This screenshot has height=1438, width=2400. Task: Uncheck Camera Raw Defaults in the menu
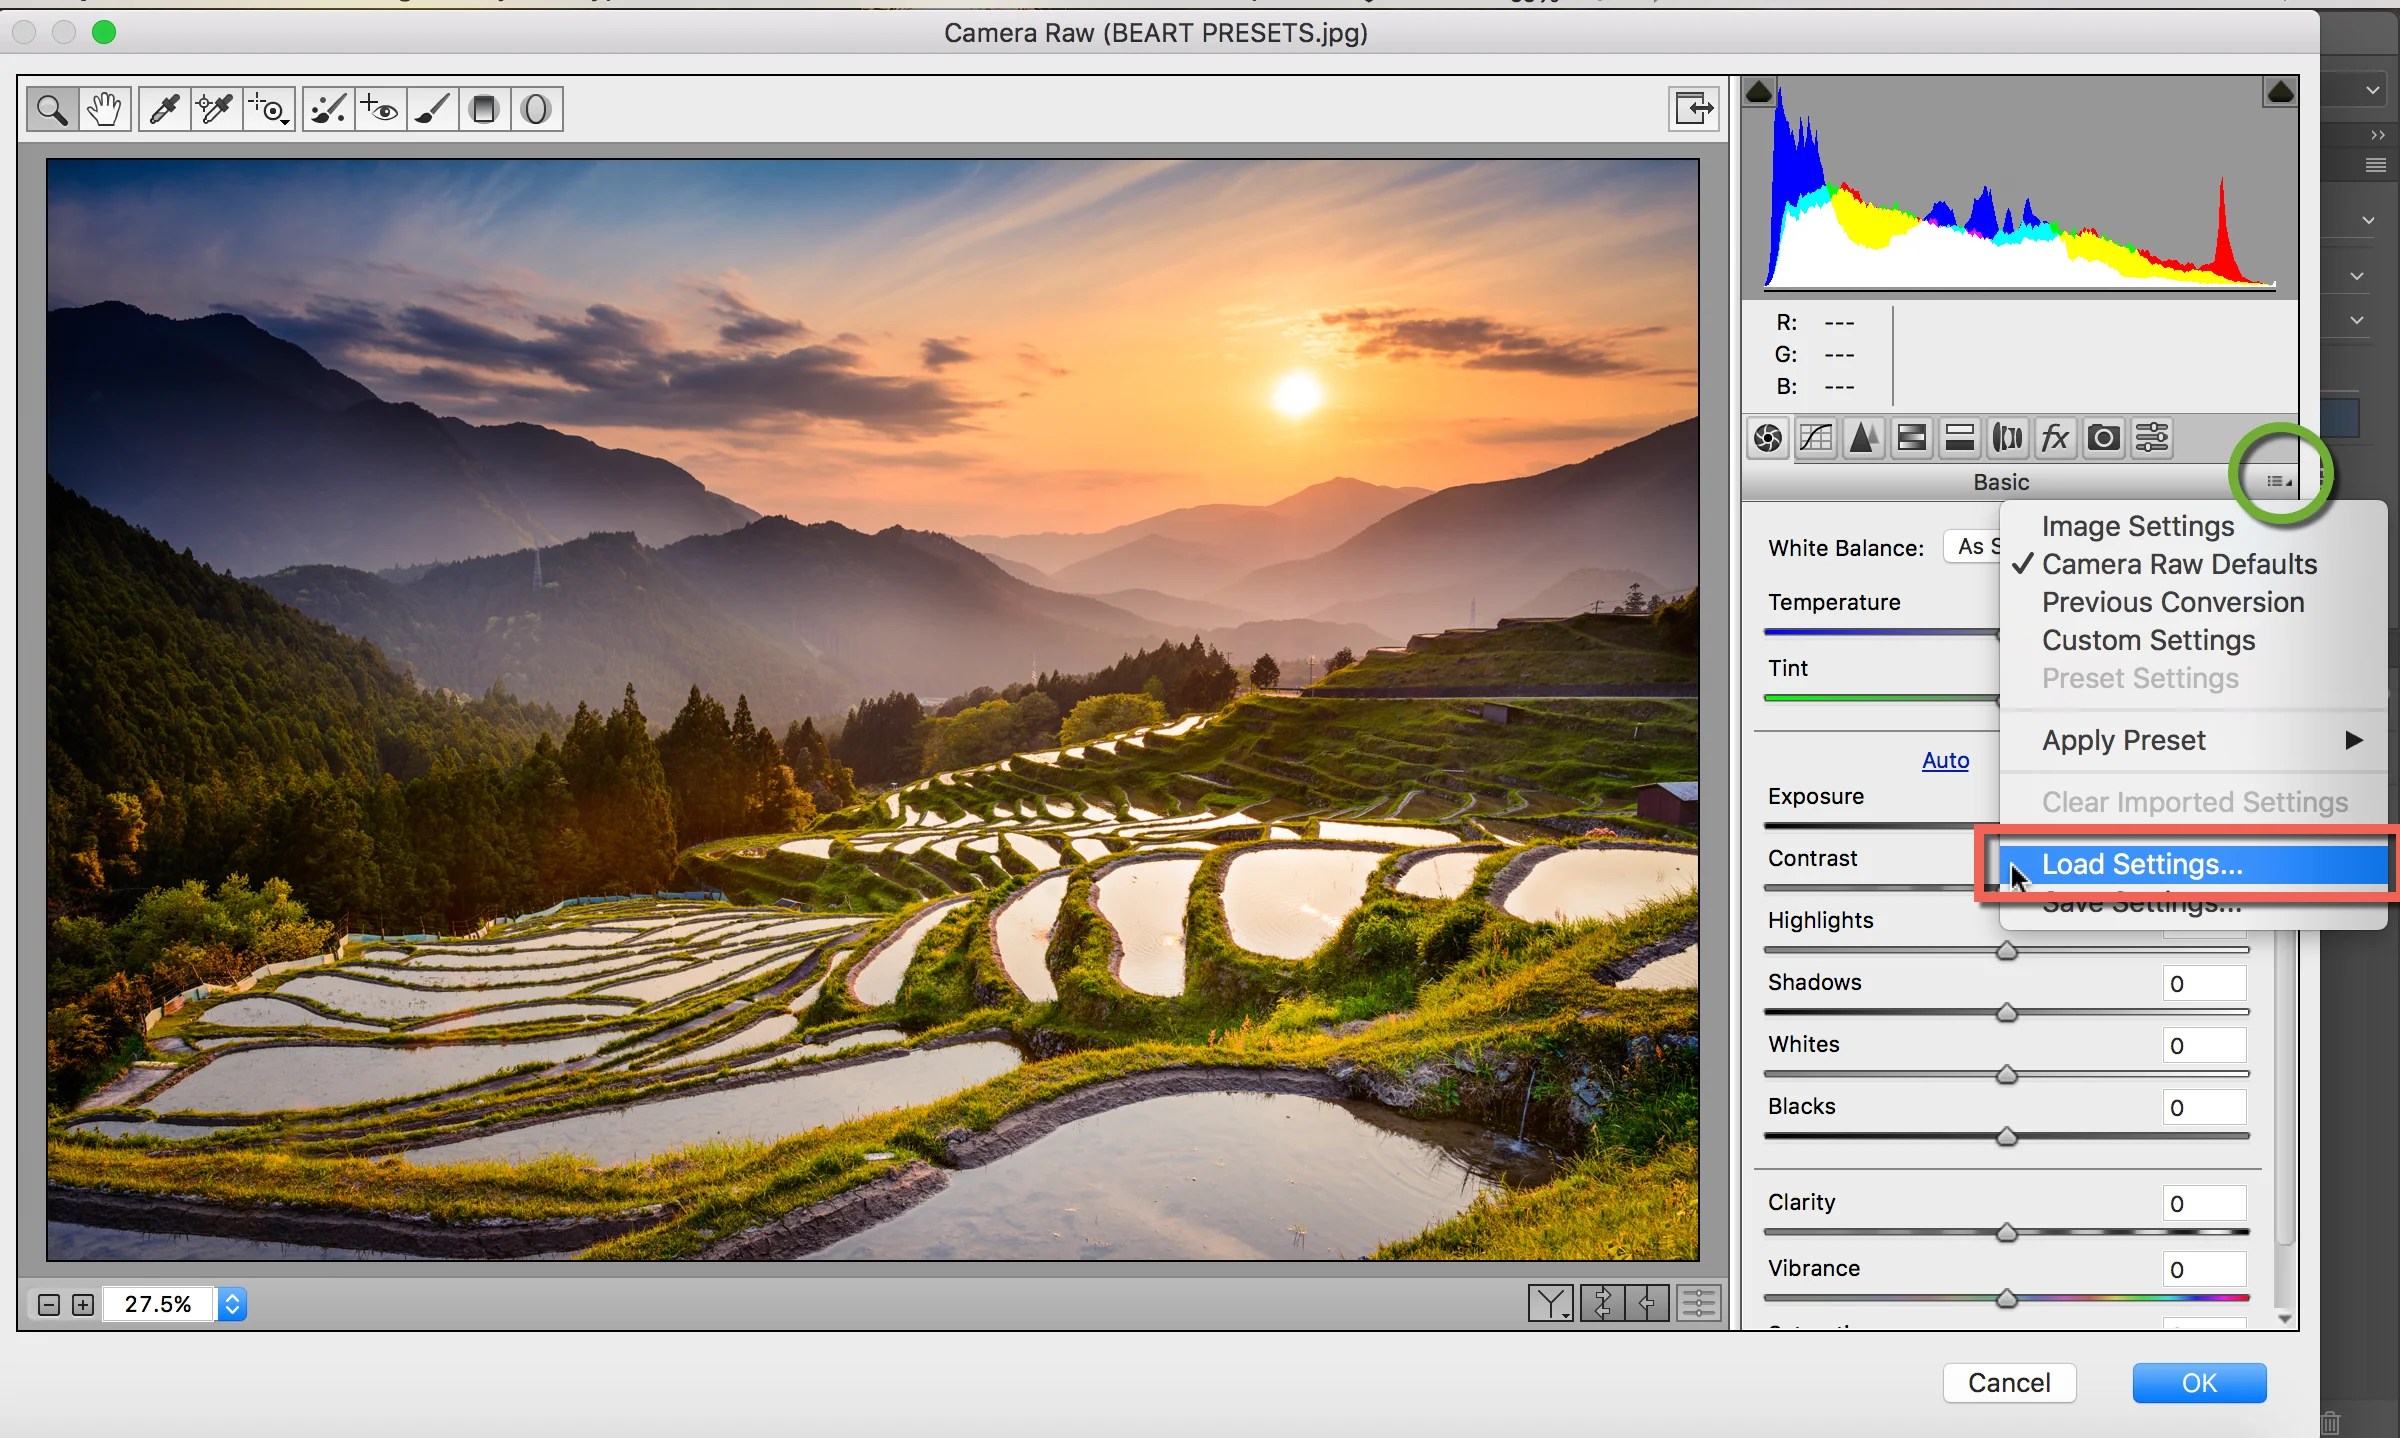[2180, 564]
